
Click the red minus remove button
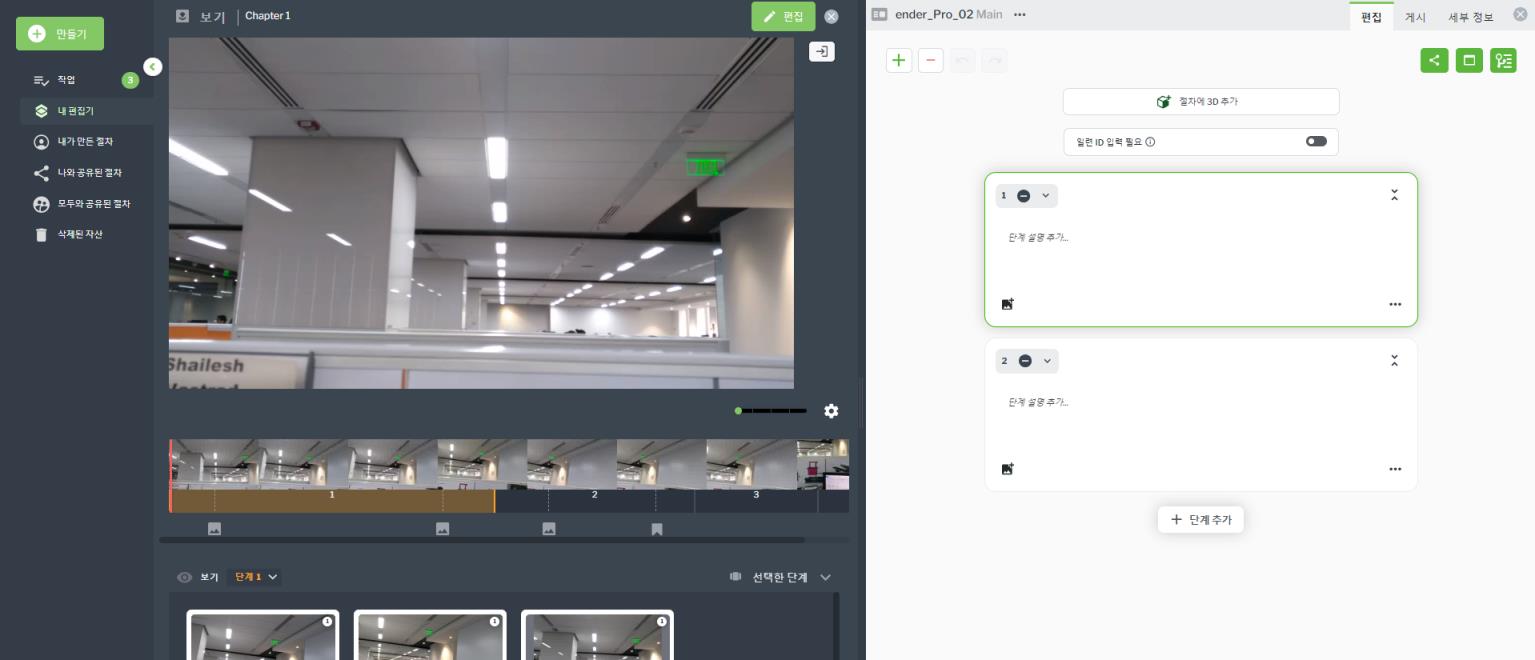931,60
